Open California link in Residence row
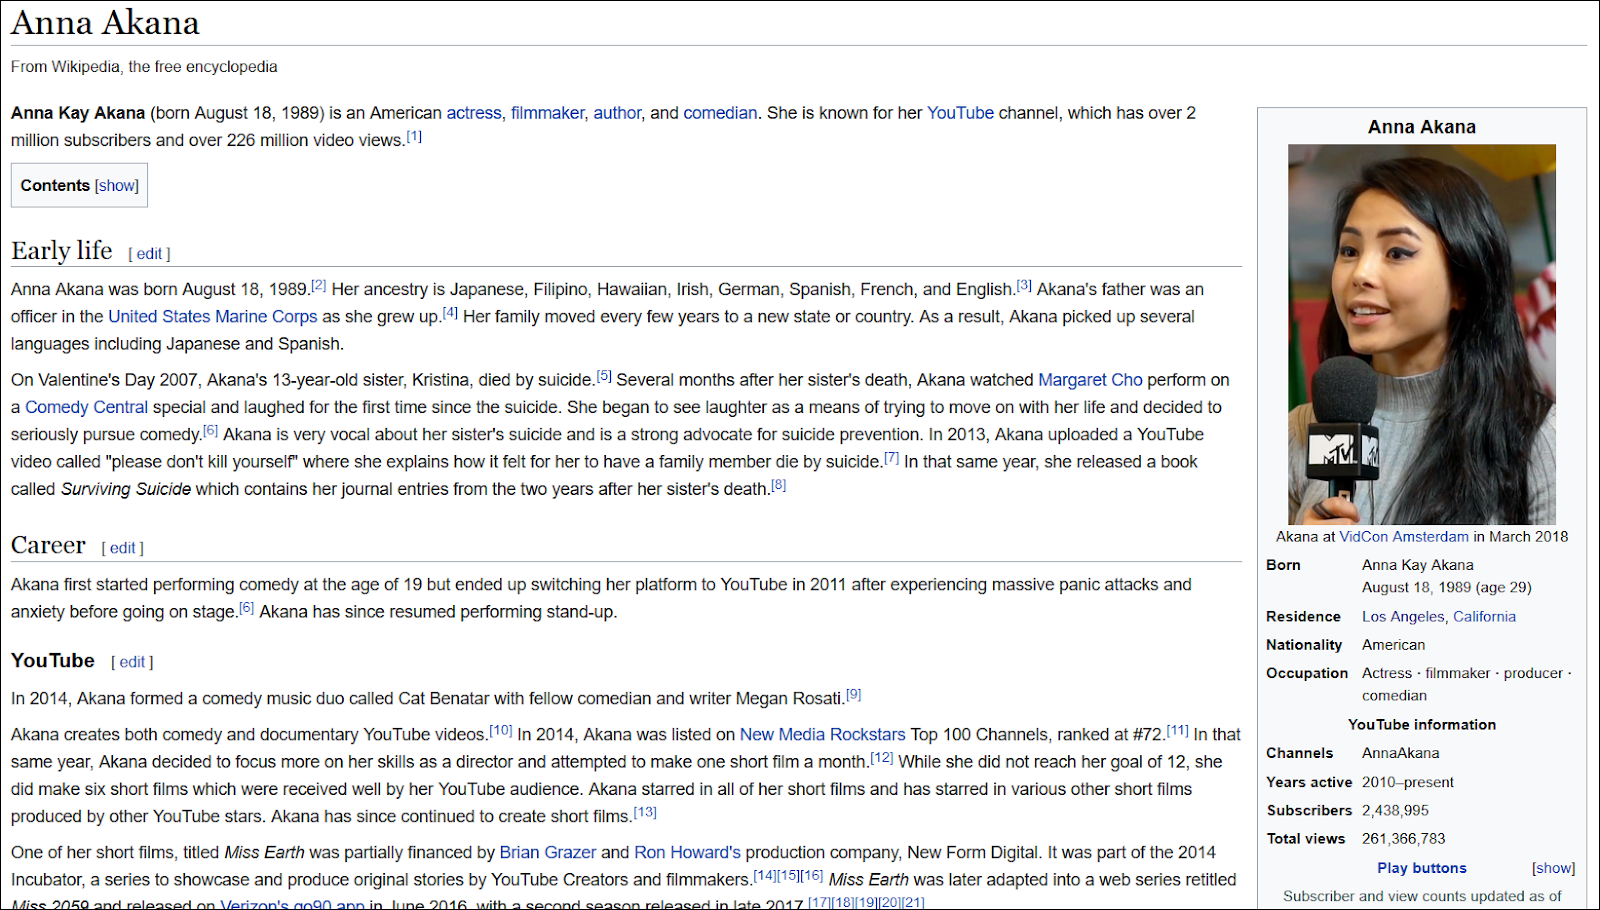This screenshot has height=910, width=1600. pyautogui.click(x=1484, y=617)
